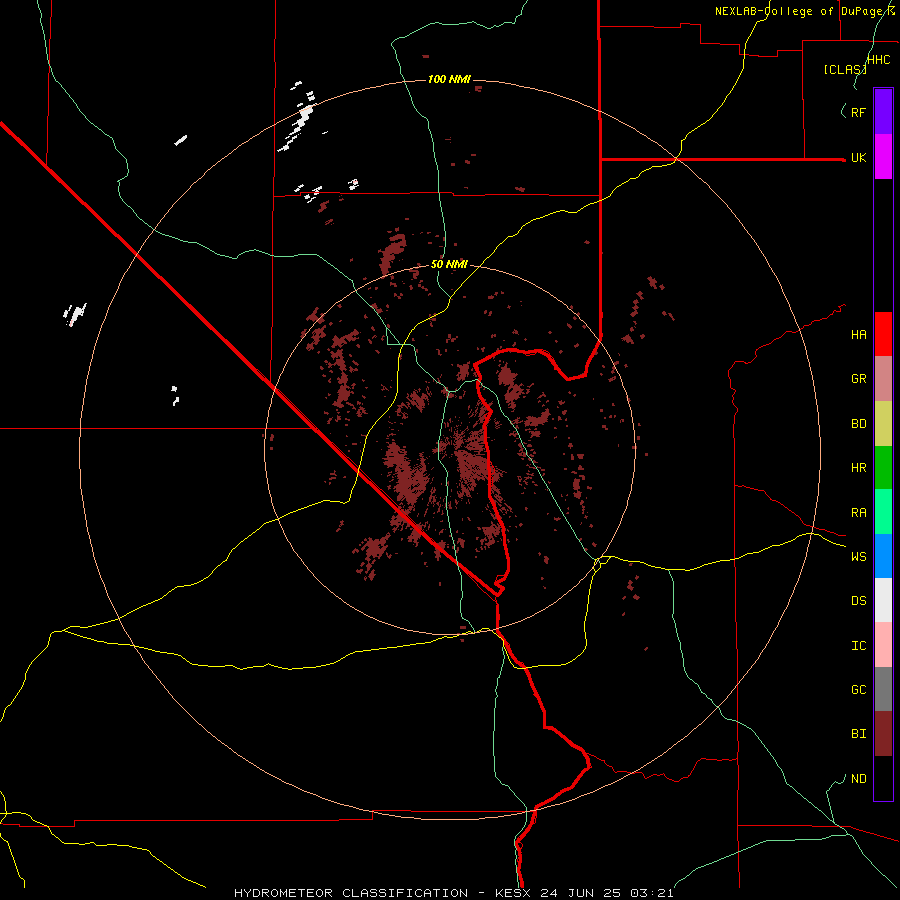Click the ND legend label
The width and height of the screenshot is (900, 900).
point(858,779)
